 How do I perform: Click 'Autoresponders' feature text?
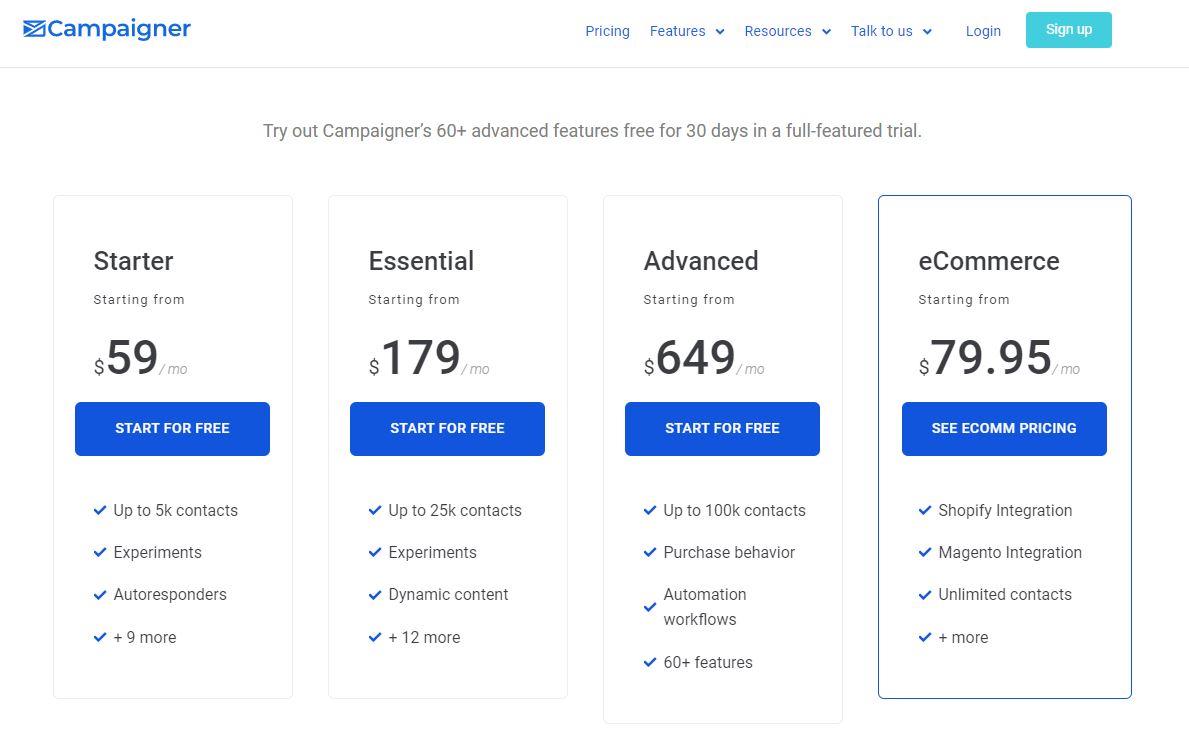(170, 595)
